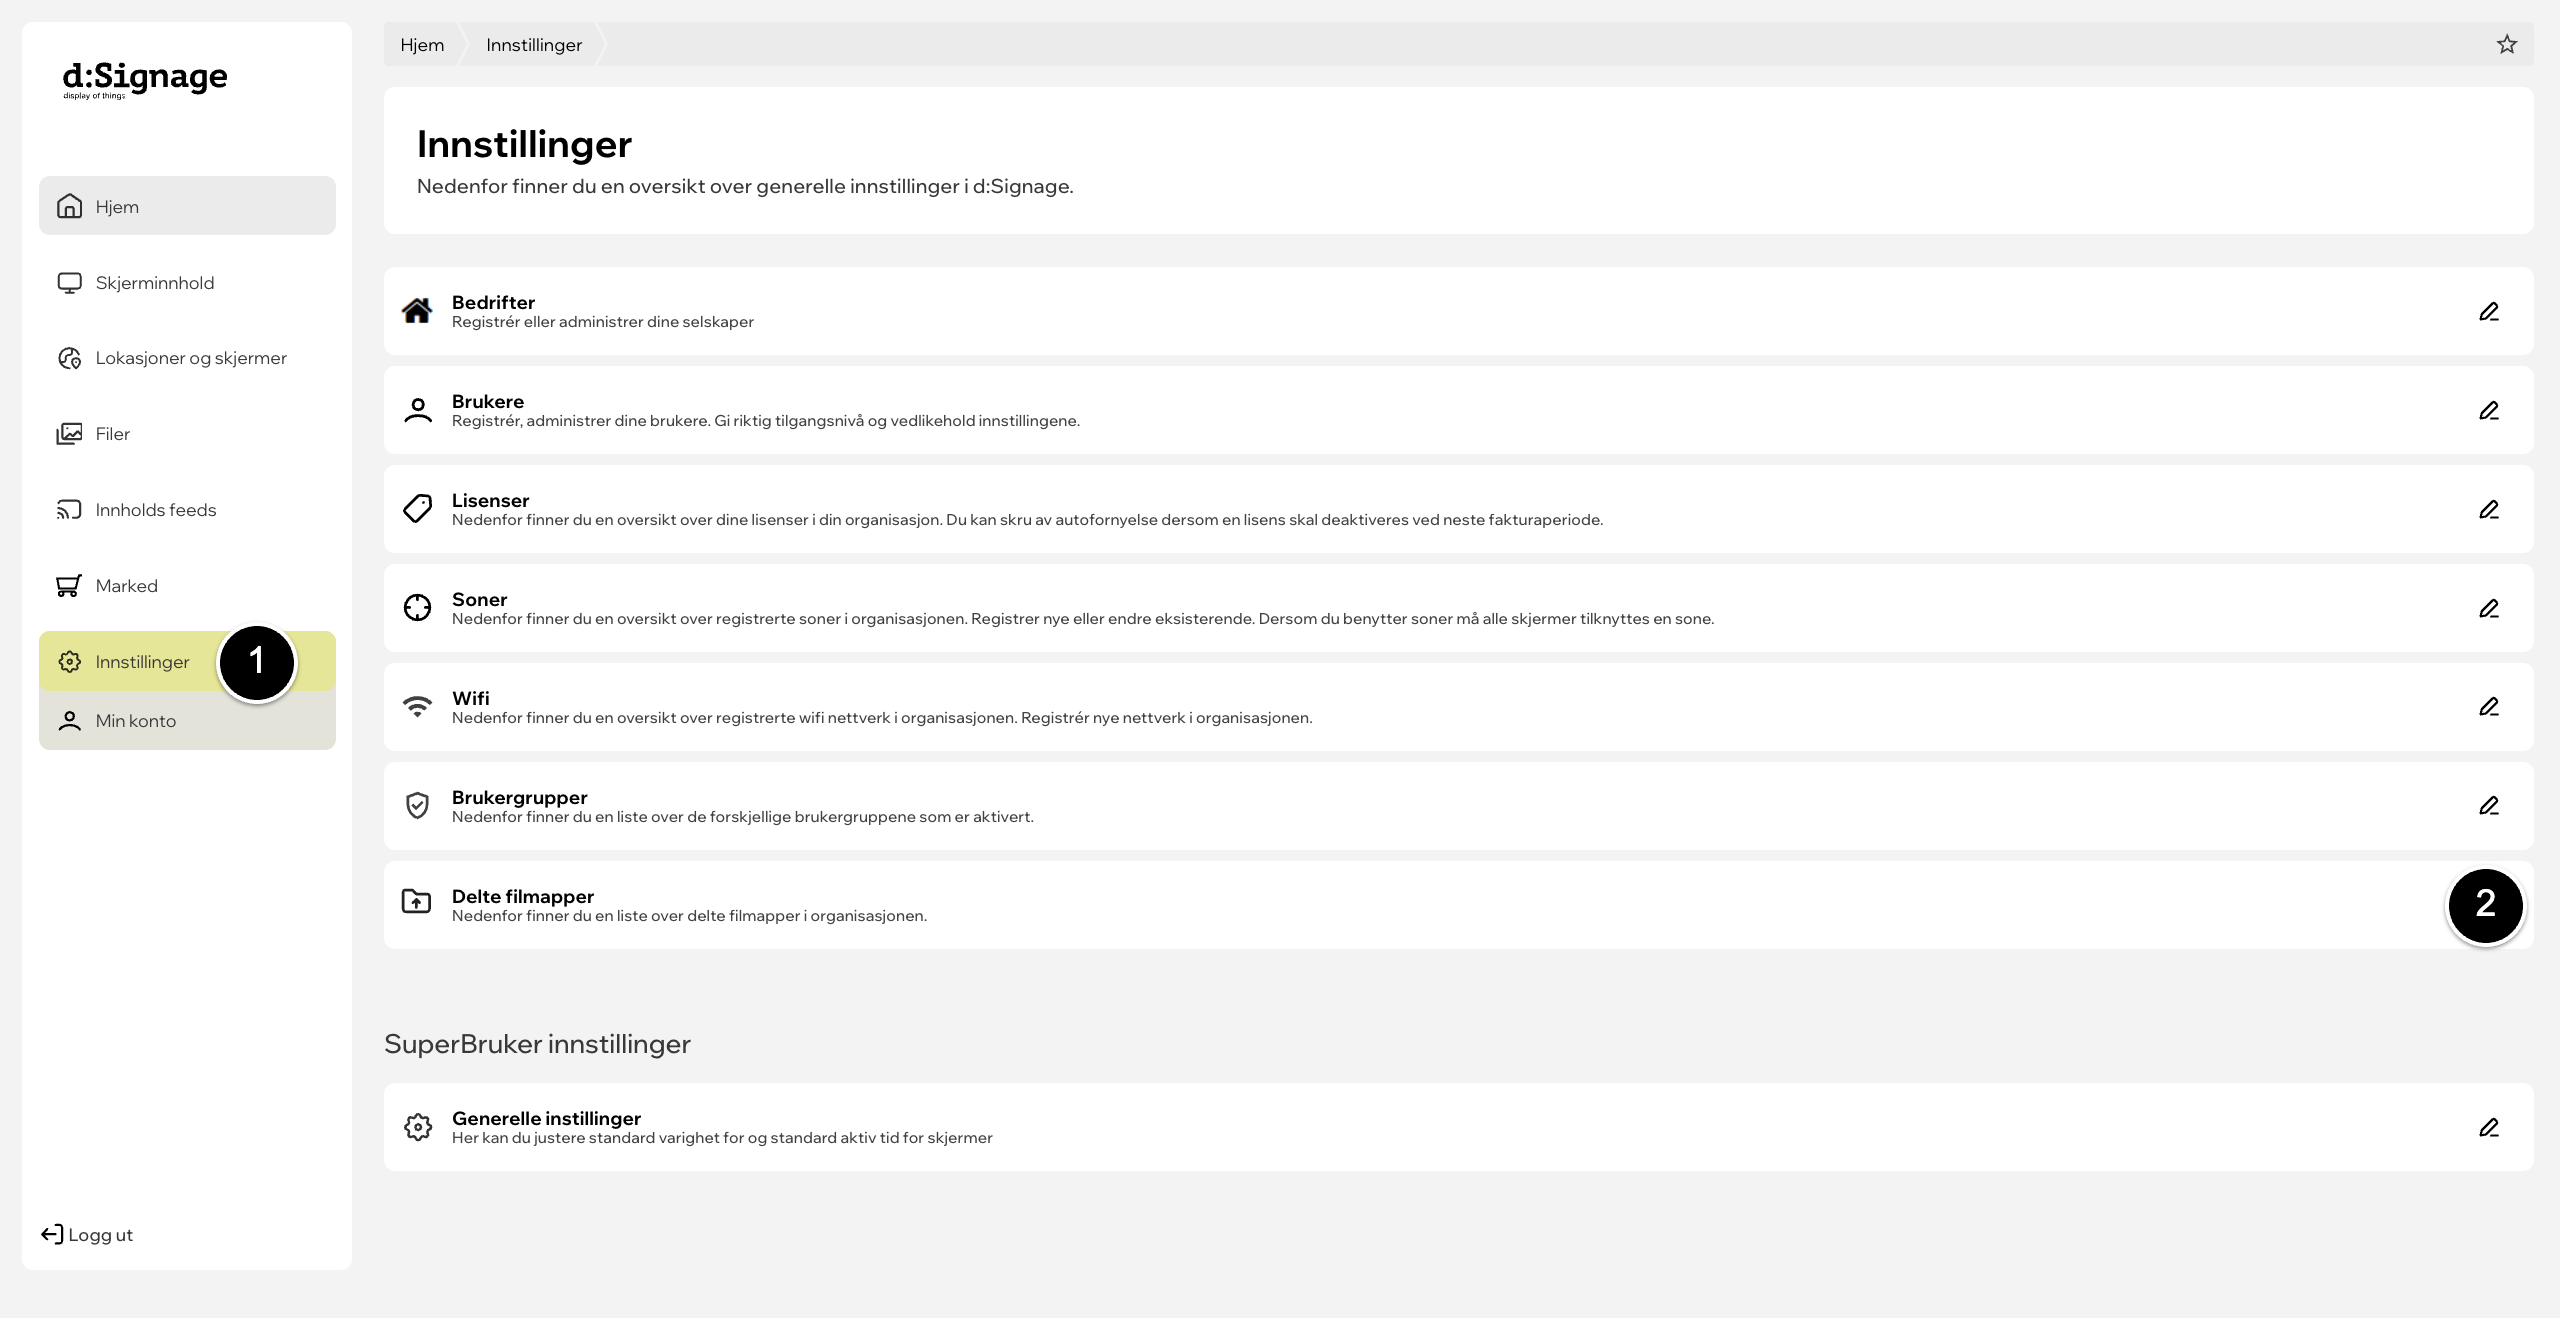The width and height of the screenshot is (2560, 1318).
Task: Click the Soner target icon
Action: (417, 607)
